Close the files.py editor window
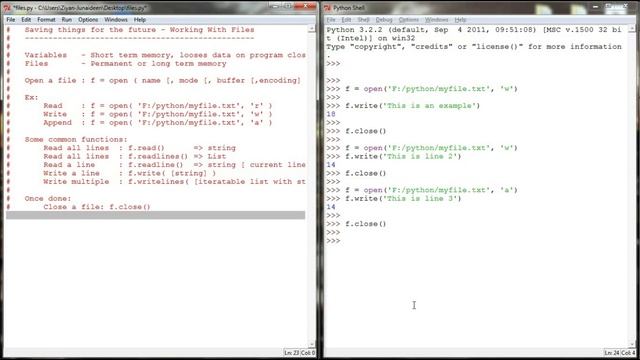Viewport: 640px width, 360px height. [x=306, y=6]
